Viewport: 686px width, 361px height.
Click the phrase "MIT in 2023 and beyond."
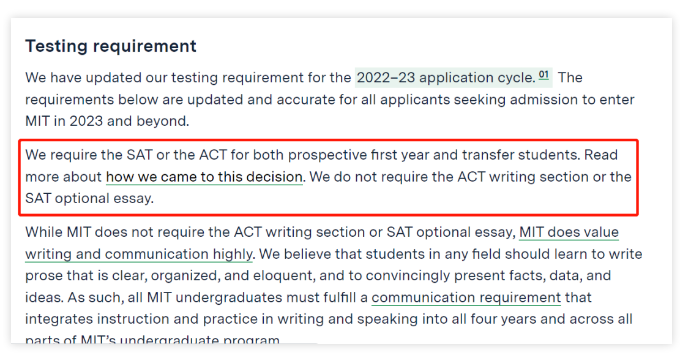107,121
